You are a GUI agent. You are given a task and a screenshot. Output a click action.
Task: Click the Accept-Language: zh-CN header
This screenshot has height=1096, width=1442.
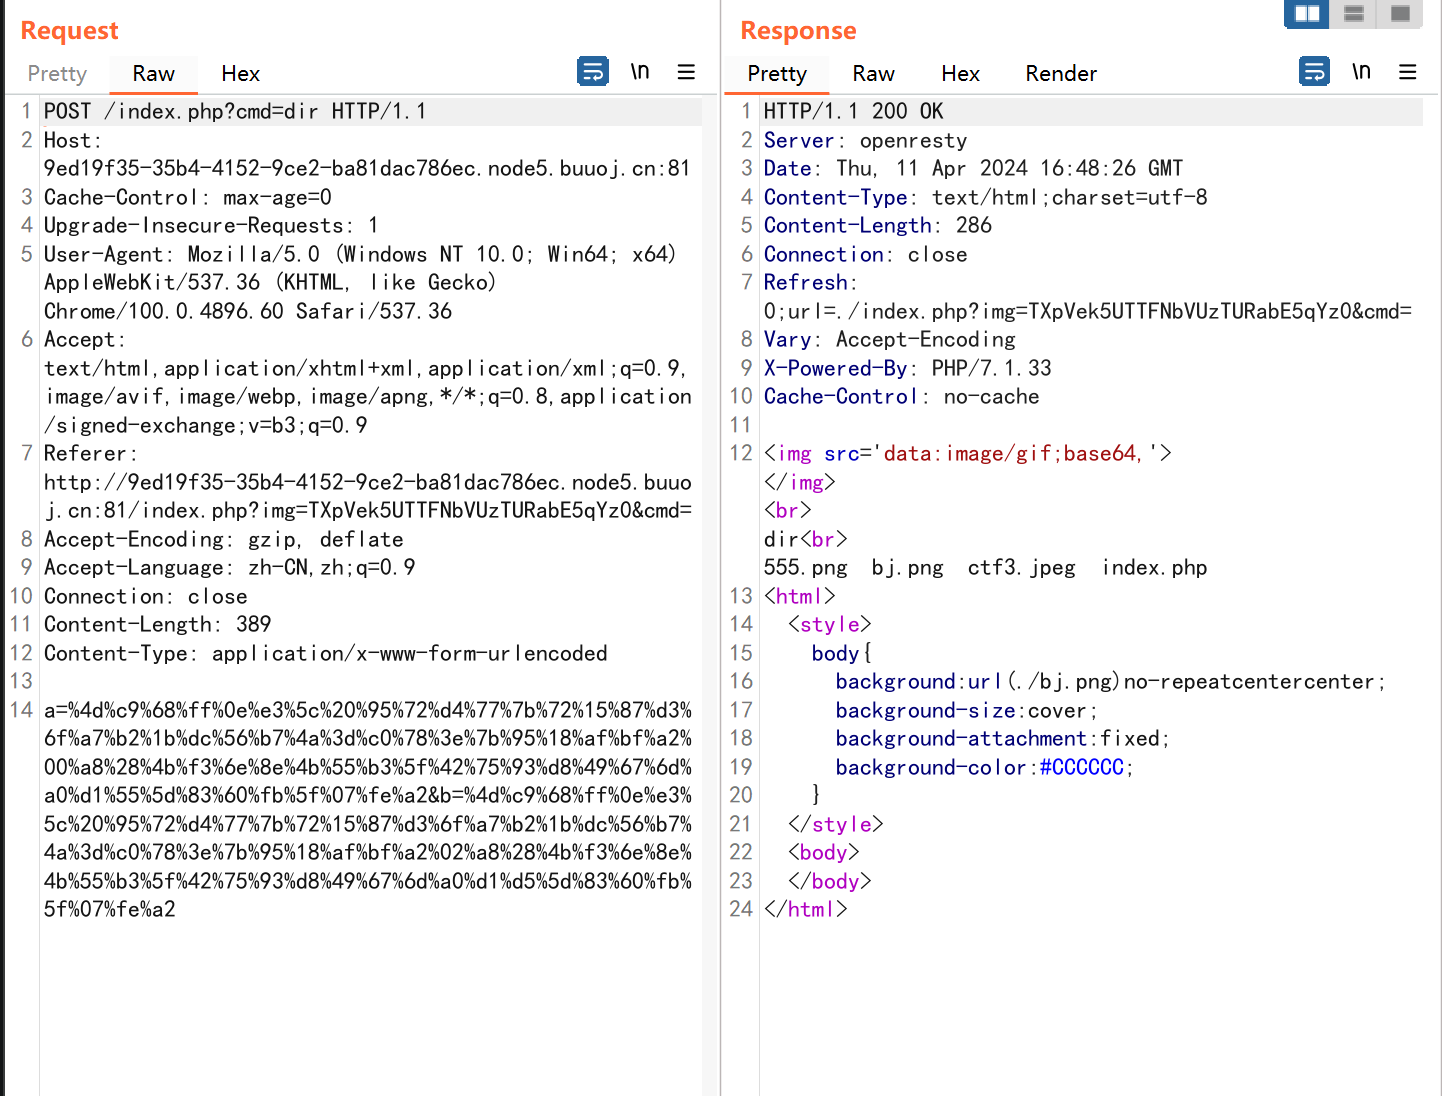click(x=230, y=567)
